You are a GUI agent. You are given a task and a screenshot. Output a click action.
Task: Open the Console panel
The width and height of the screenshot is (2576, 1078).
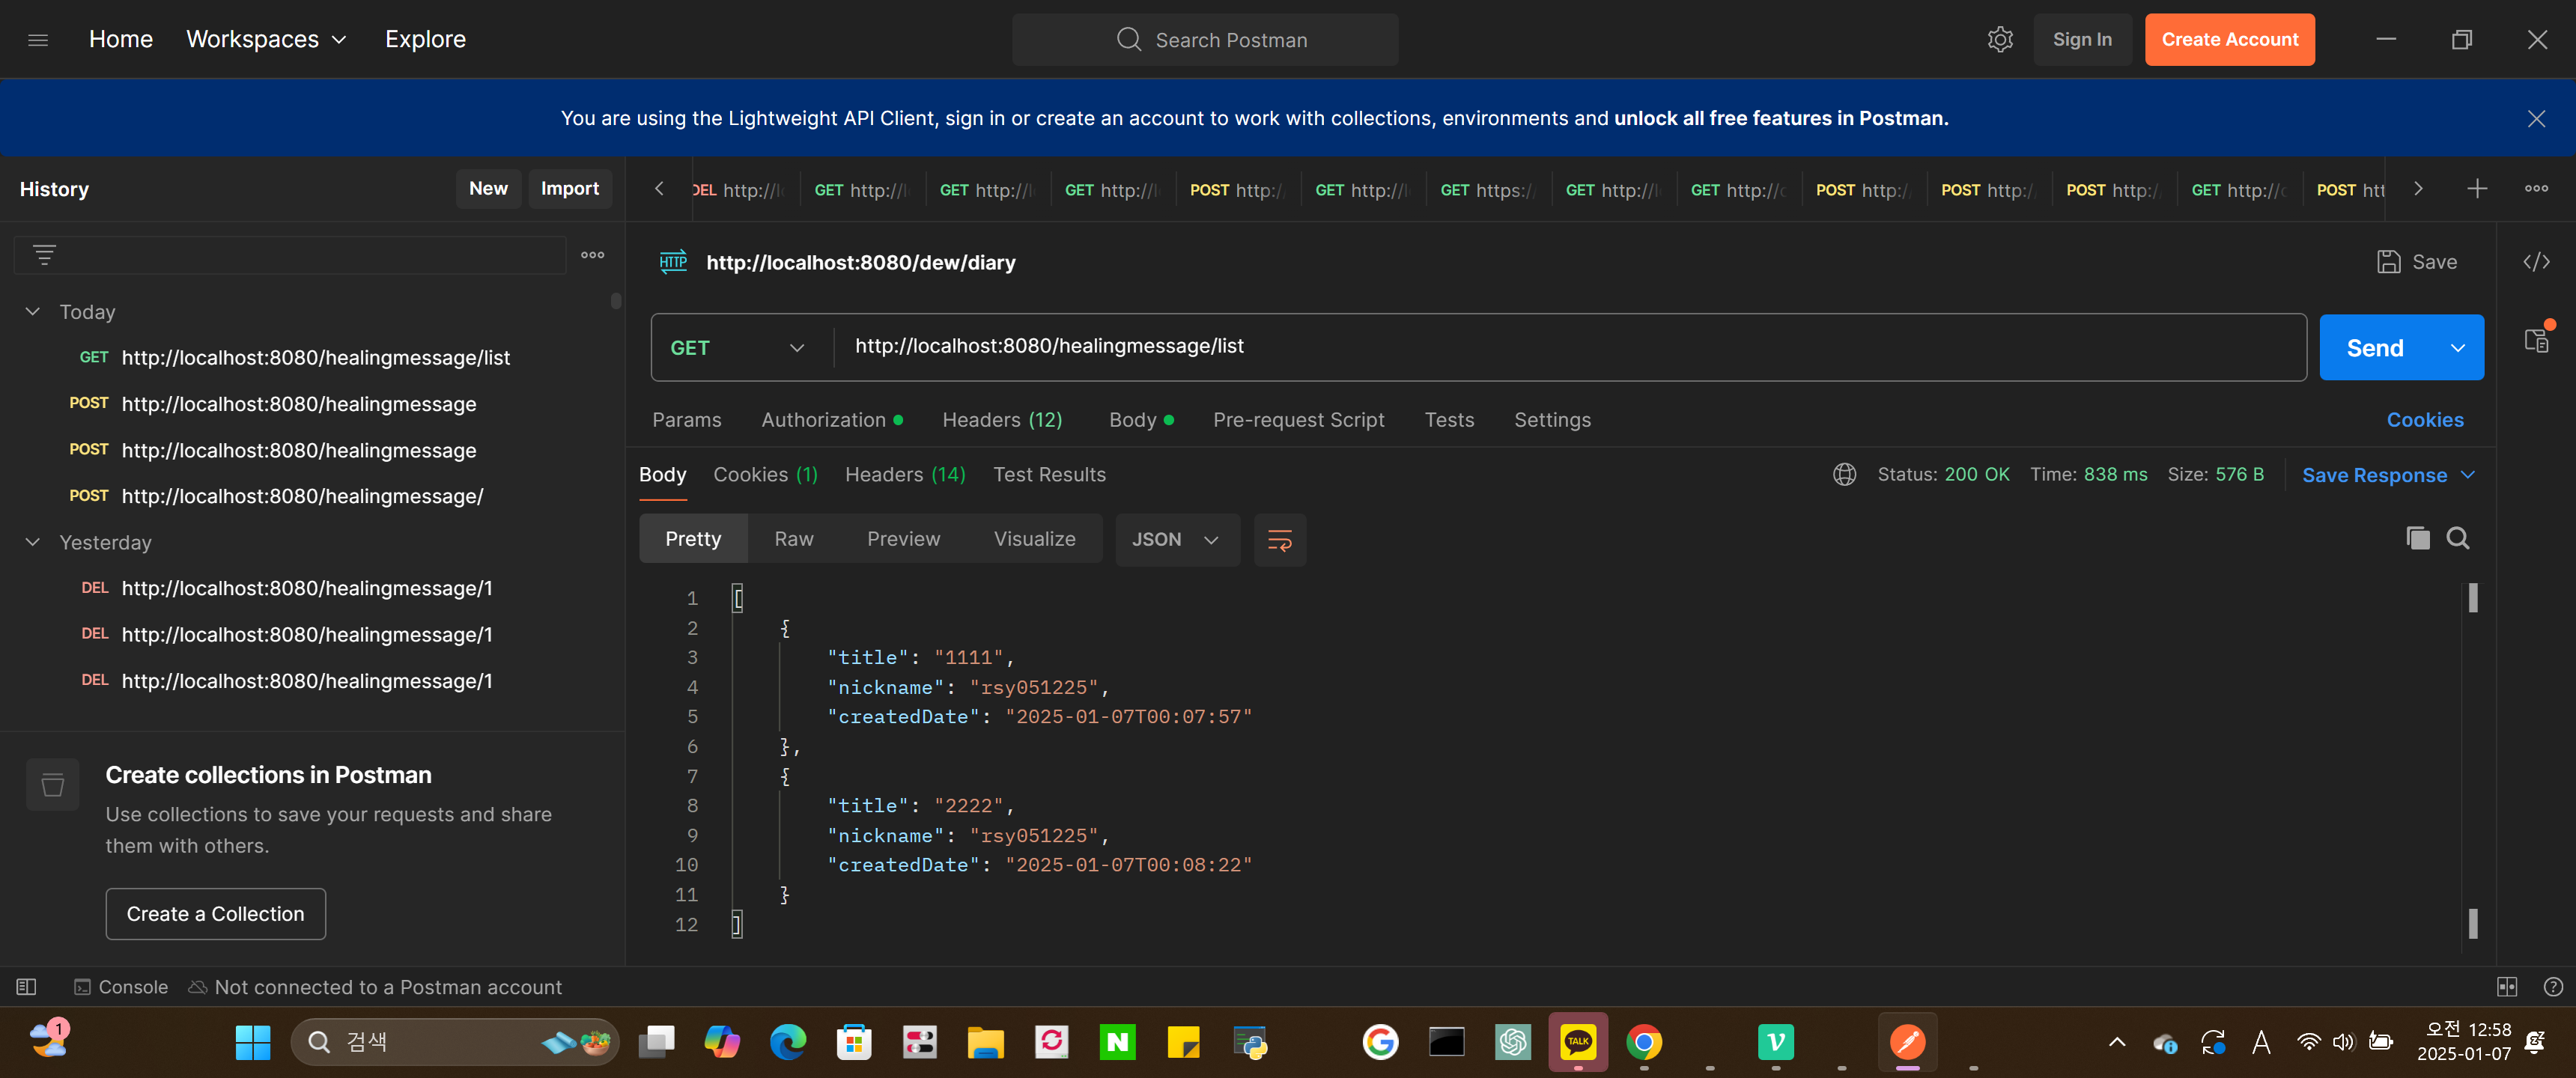(121, 988)
